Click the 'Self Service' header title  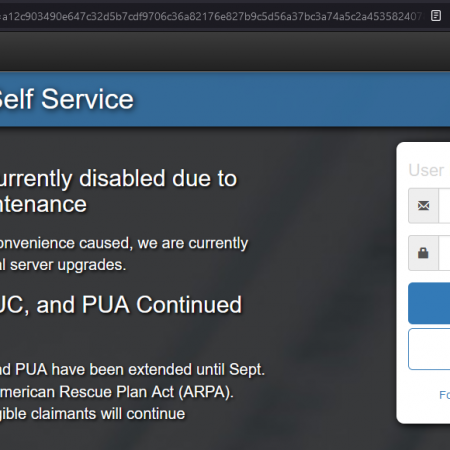coord(66,99)
